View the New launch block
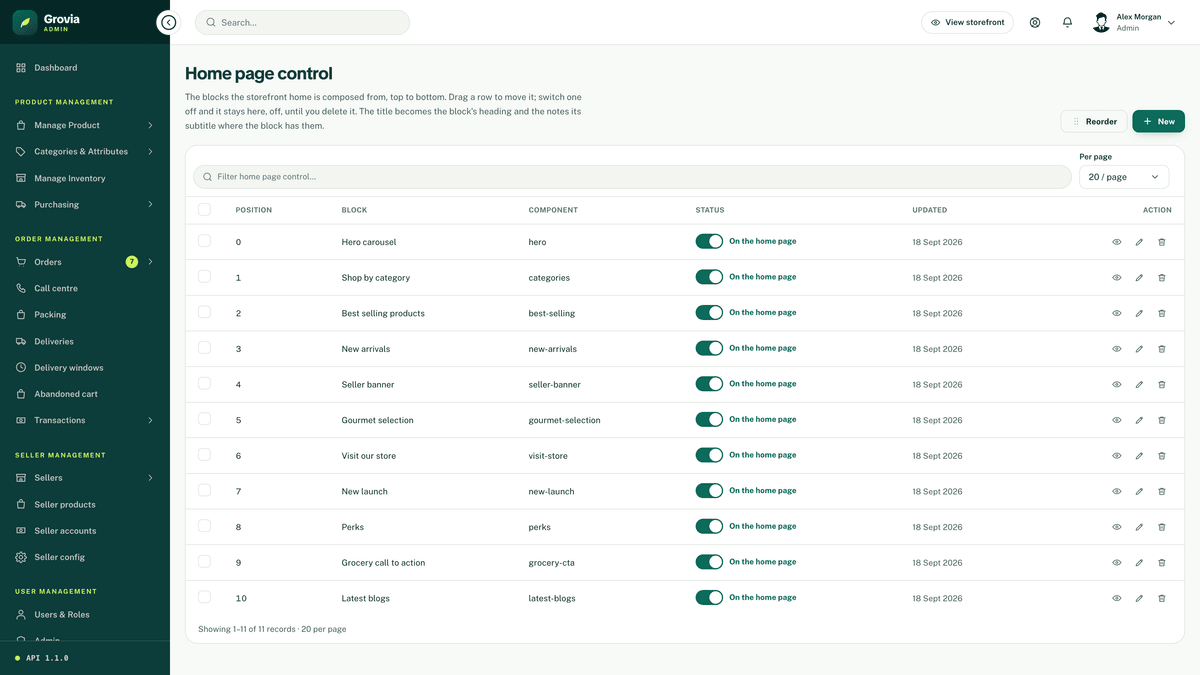Screen dimensions: 1200x675 pyautogui.click(x=1117, y=491)
